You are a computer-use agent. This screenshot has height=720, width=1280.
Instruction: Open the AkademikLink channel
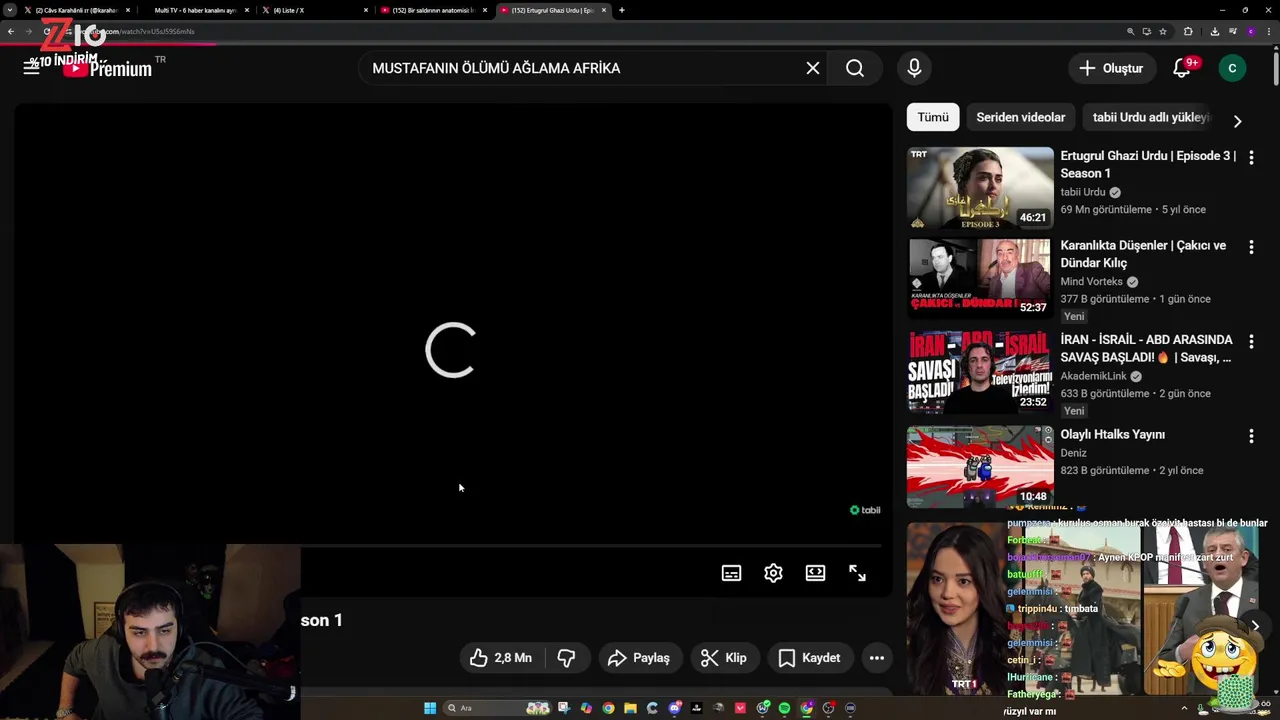[1093, 376]
